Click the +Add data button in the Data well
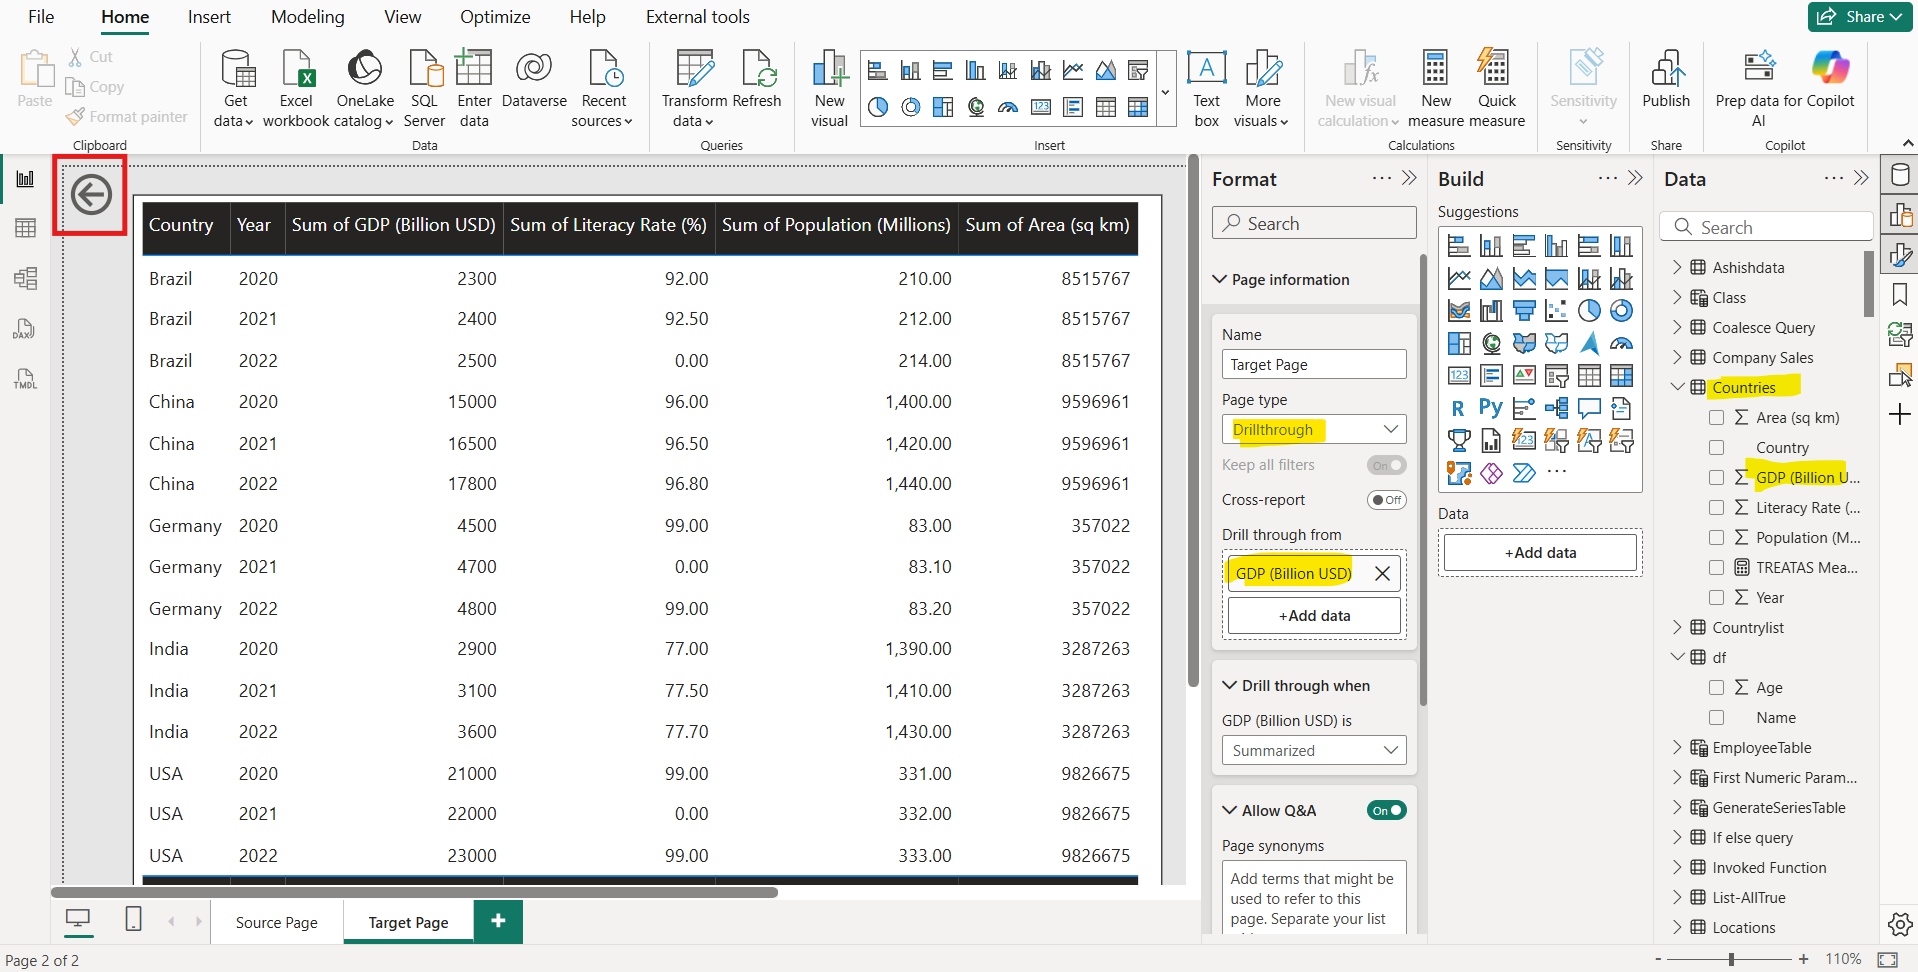This screenshot has width=1918, height=972. pos(1540,552)
